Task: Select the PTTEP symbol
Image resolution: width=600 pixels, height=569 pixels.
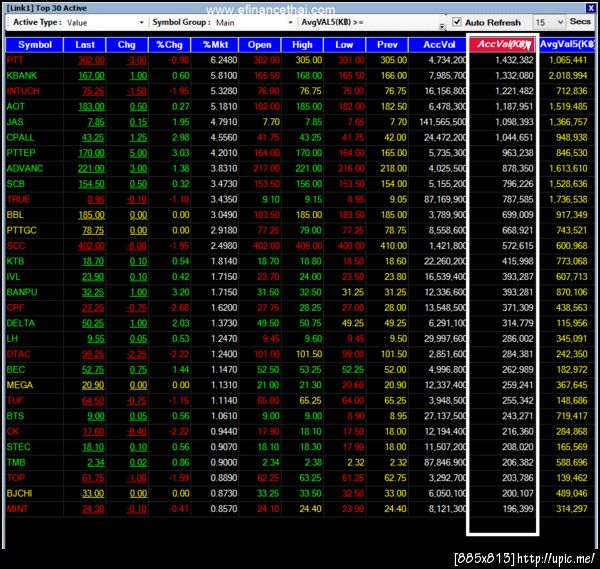Action: 21,153
